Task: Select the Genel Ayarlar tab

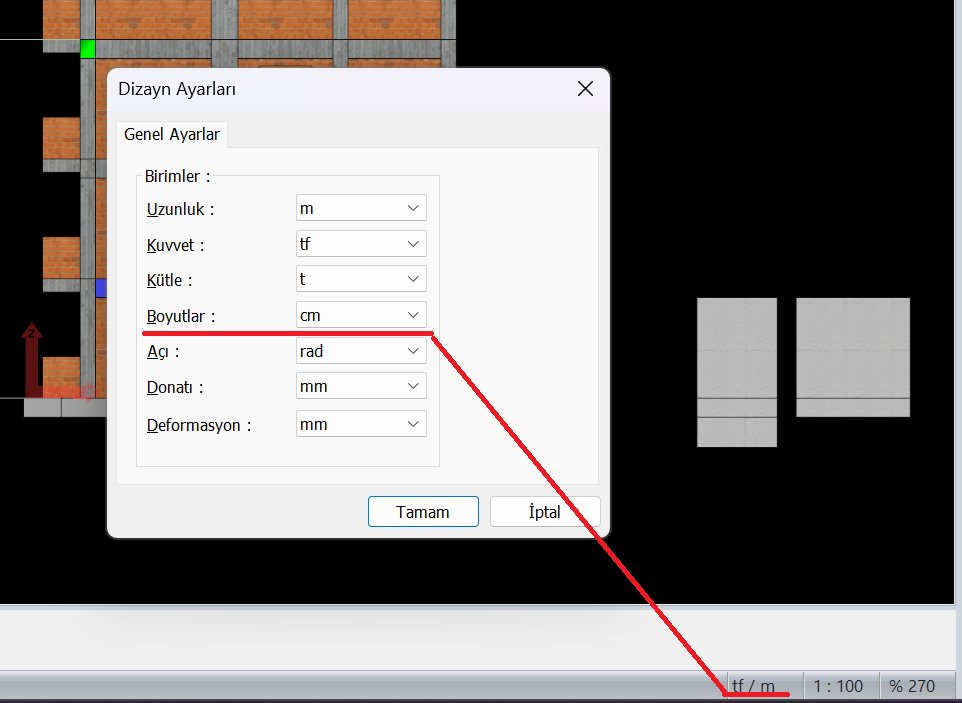Action: tap(172, 134)
